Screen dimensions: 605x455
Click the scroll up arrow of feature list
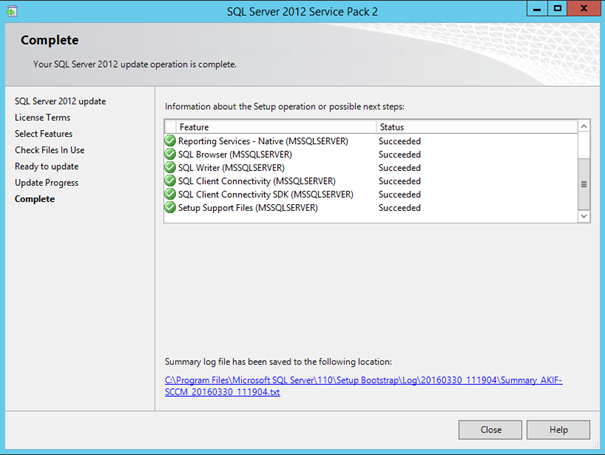click(584, 126)
